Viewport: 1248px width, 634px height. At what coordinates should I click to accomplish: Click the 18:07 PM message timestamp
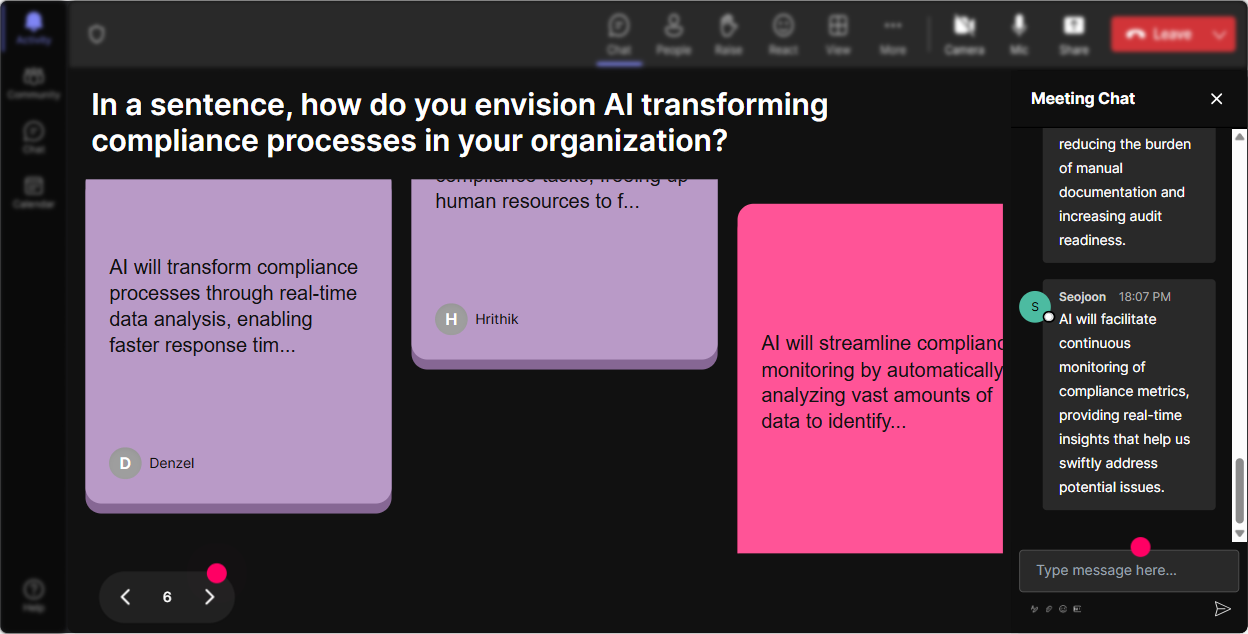pyautogui.click(x=1144, y=297)
